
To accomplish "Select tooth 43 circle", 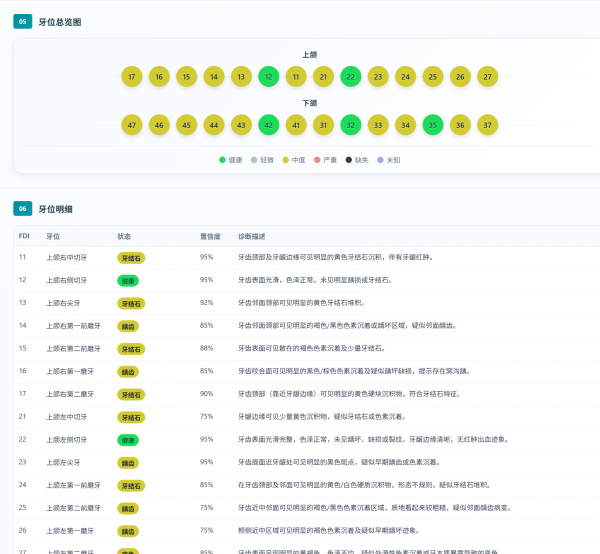I will (x=241, y=125).
